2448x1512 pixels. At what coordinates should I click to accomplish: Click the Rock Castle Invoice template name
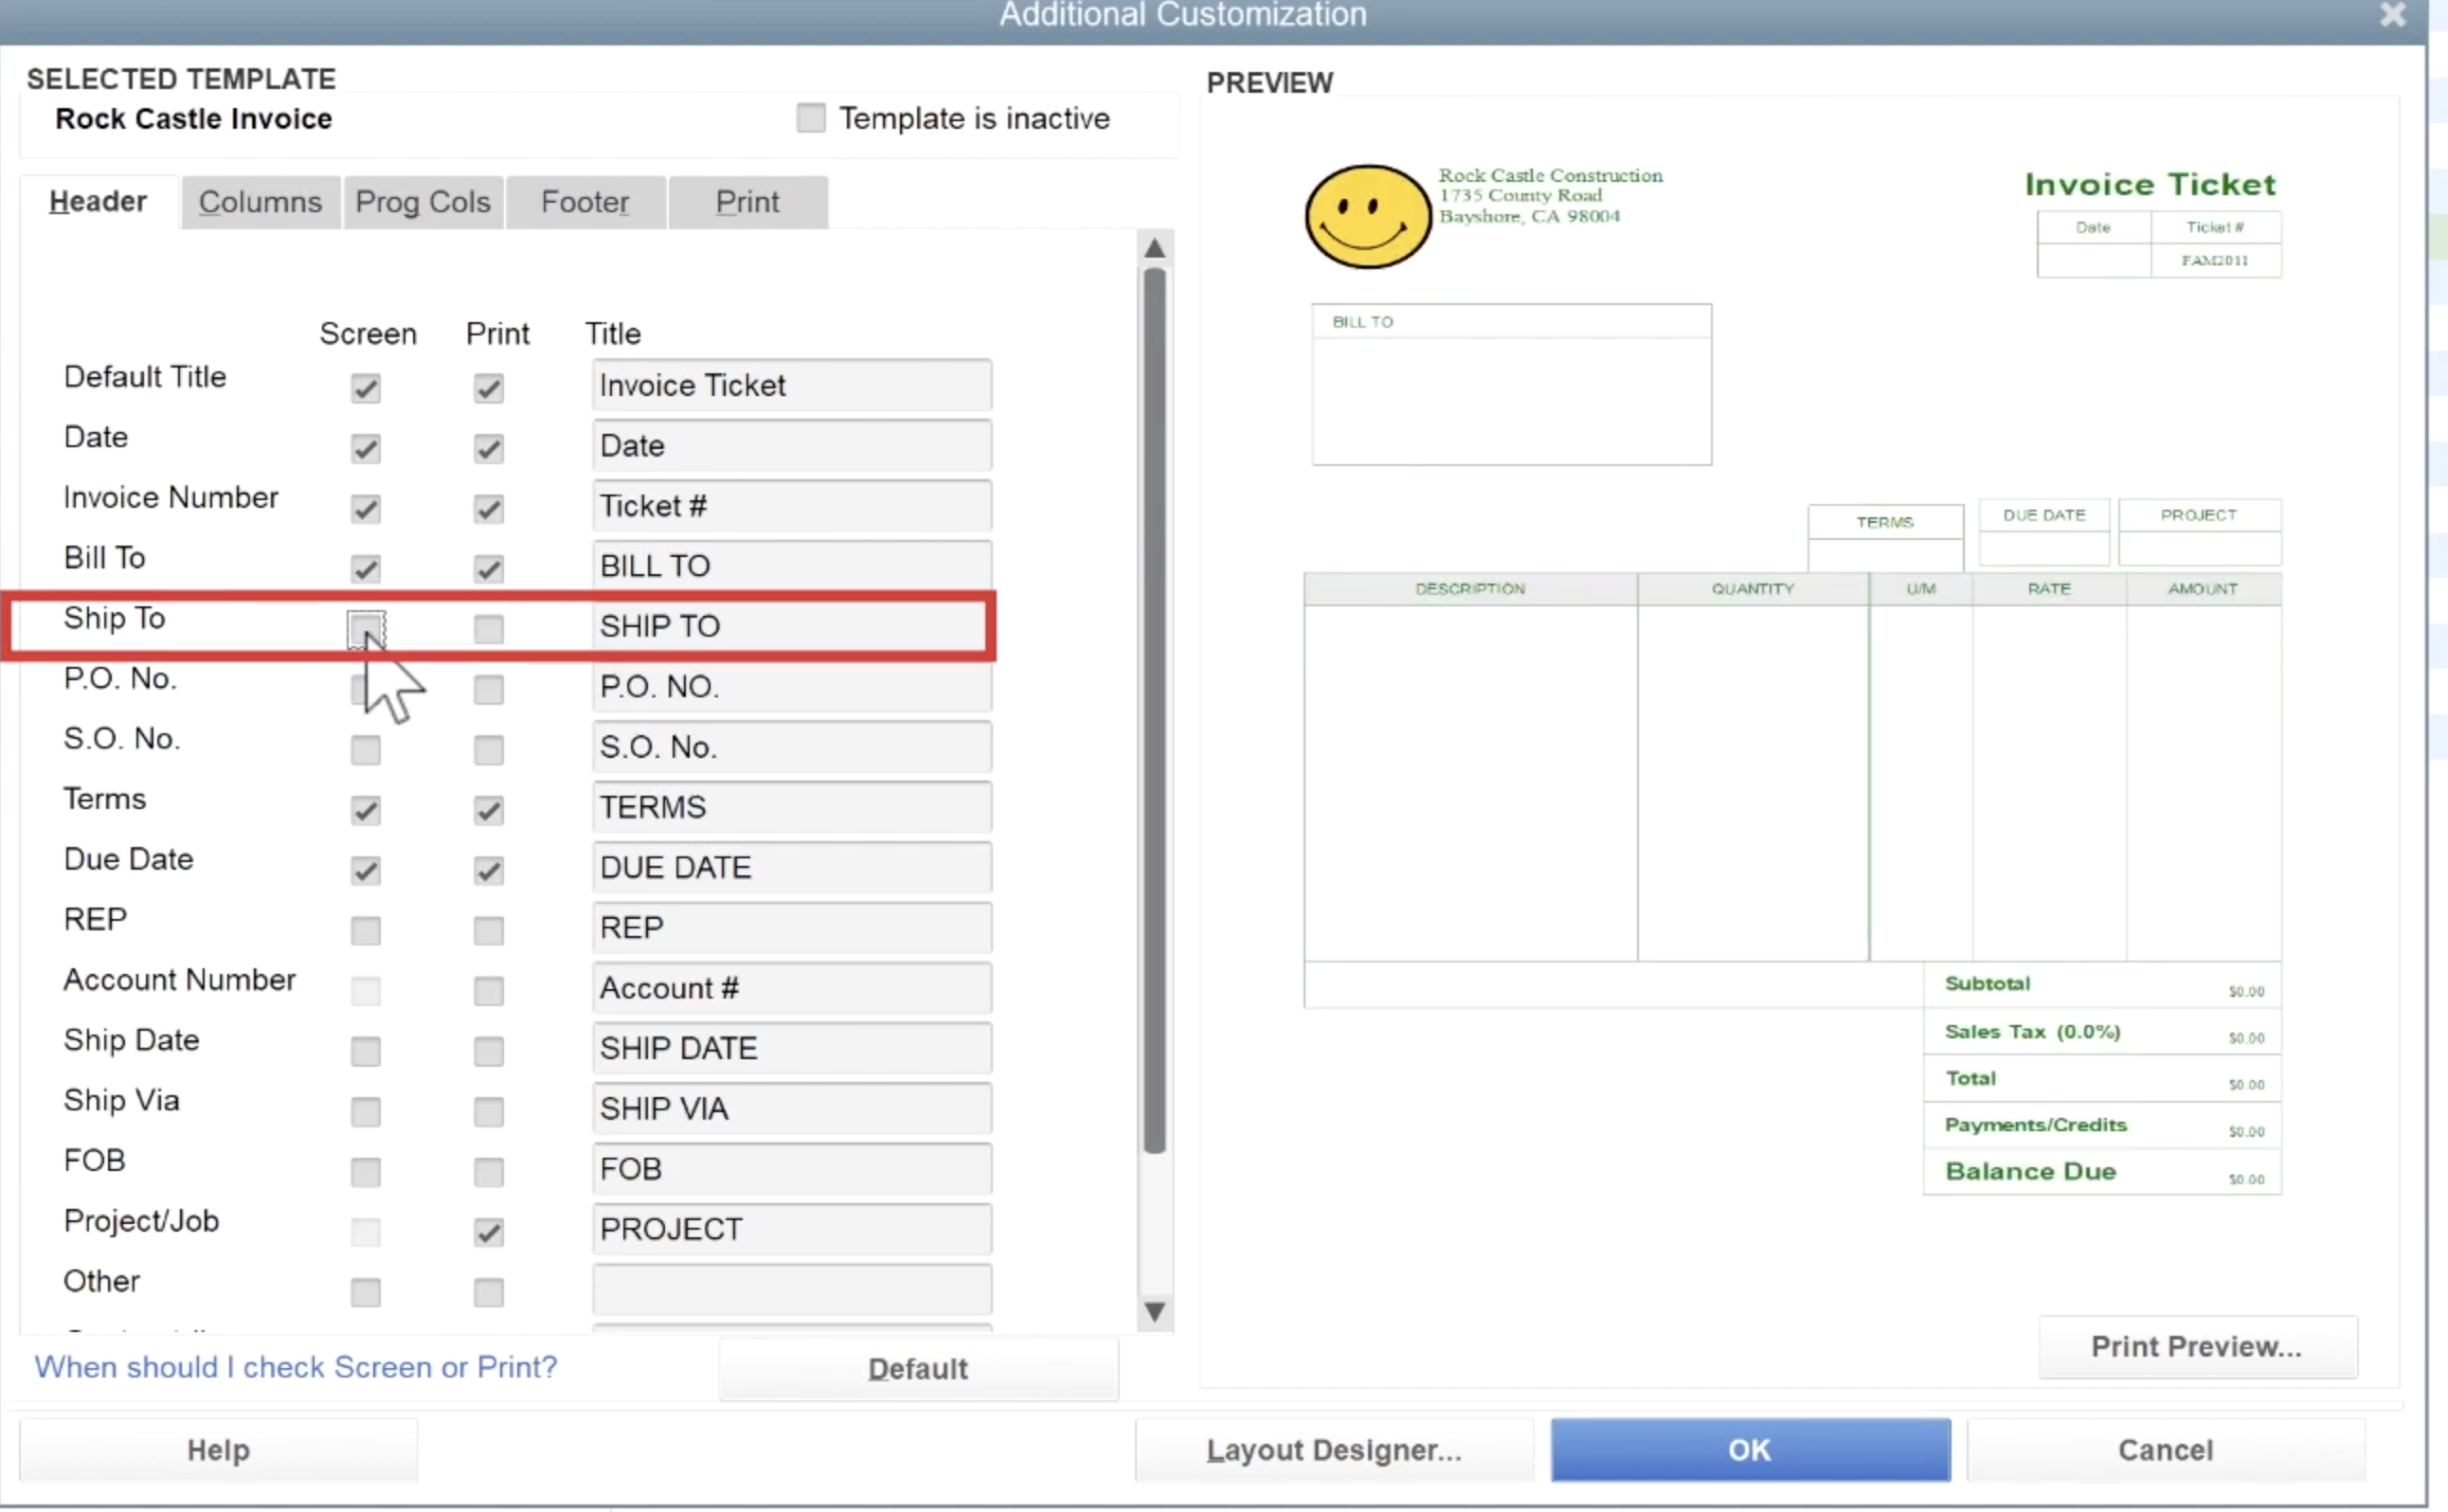pos(194,119)
